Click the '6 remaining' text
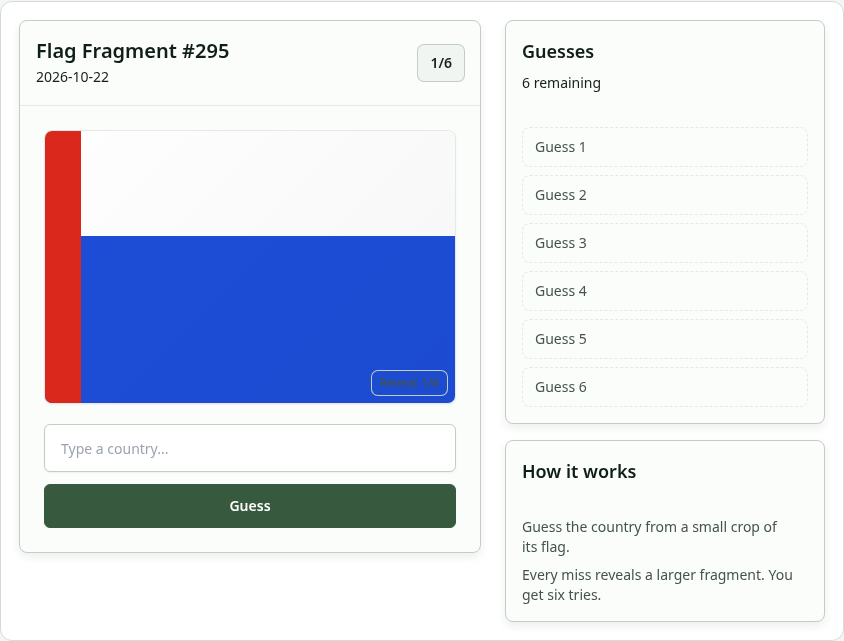Screen dimensions: 844x641 point(561,83)
